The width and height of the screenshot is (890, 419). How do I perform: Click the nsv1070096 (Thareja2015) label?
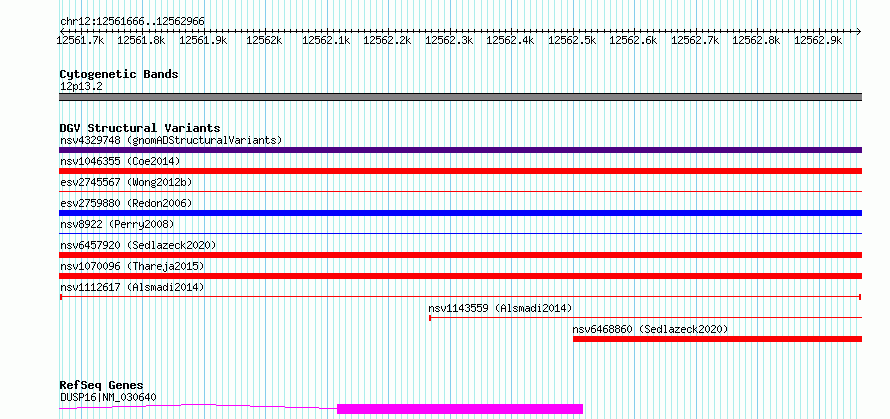click(x=132, y=266)
